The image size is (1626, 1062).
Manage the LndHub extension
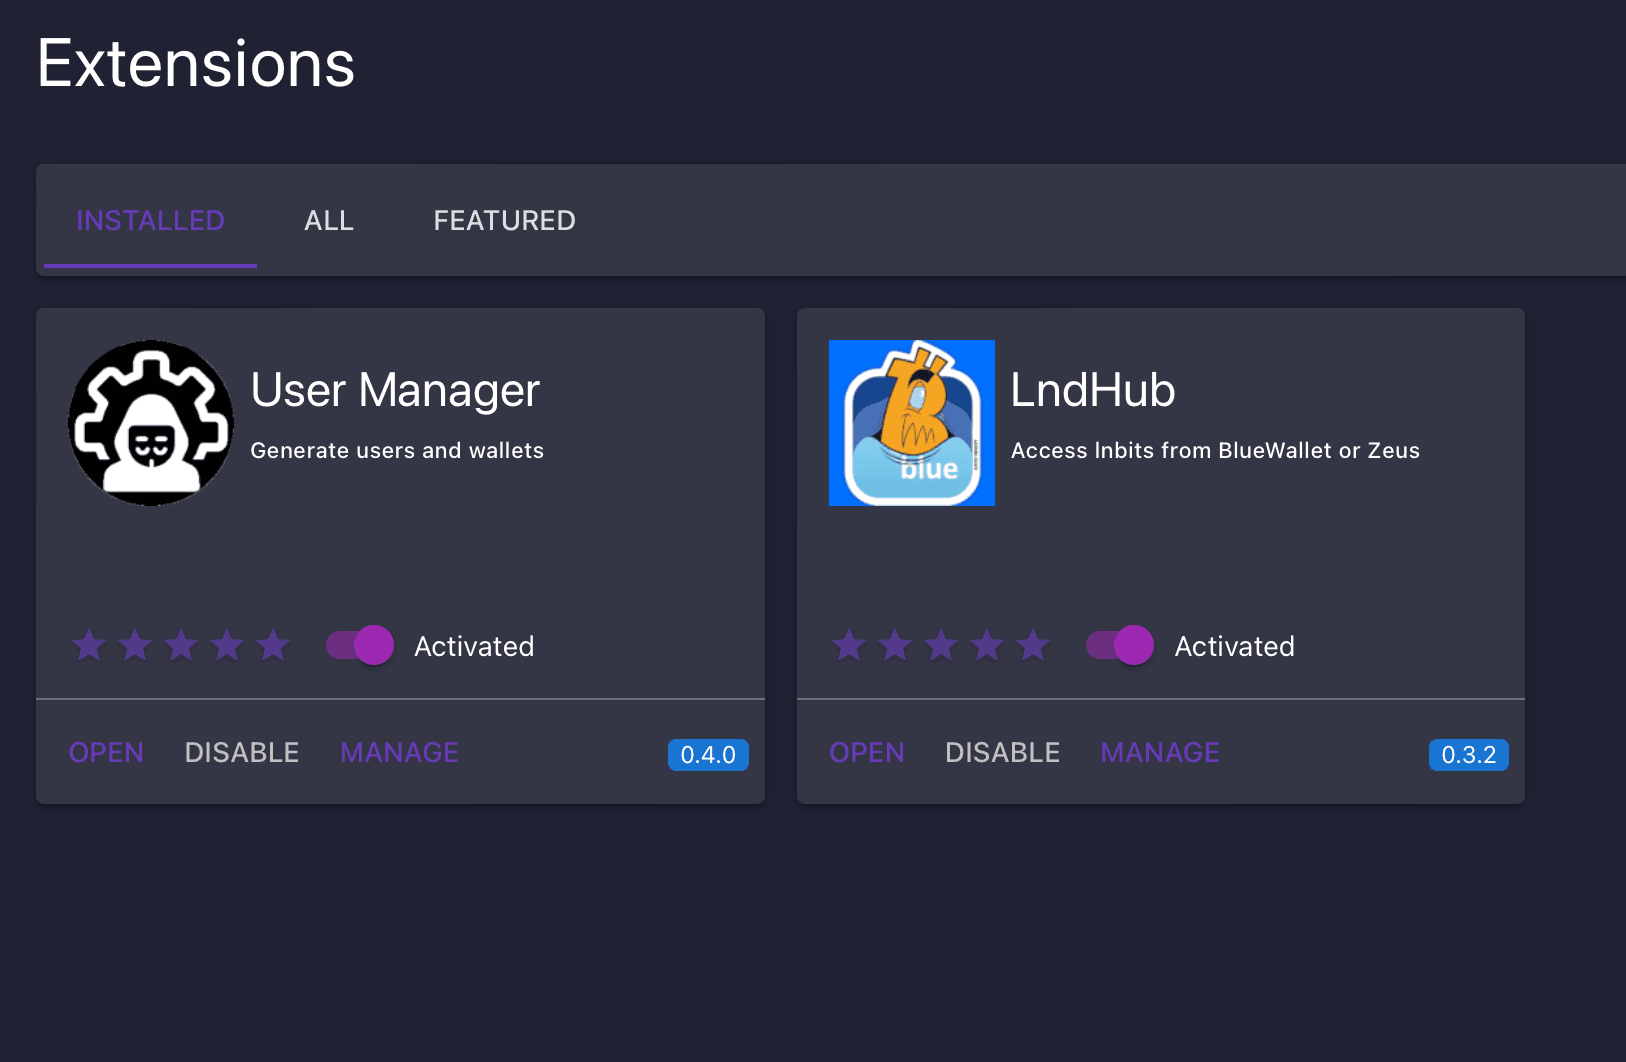(x=1160, y=752)
